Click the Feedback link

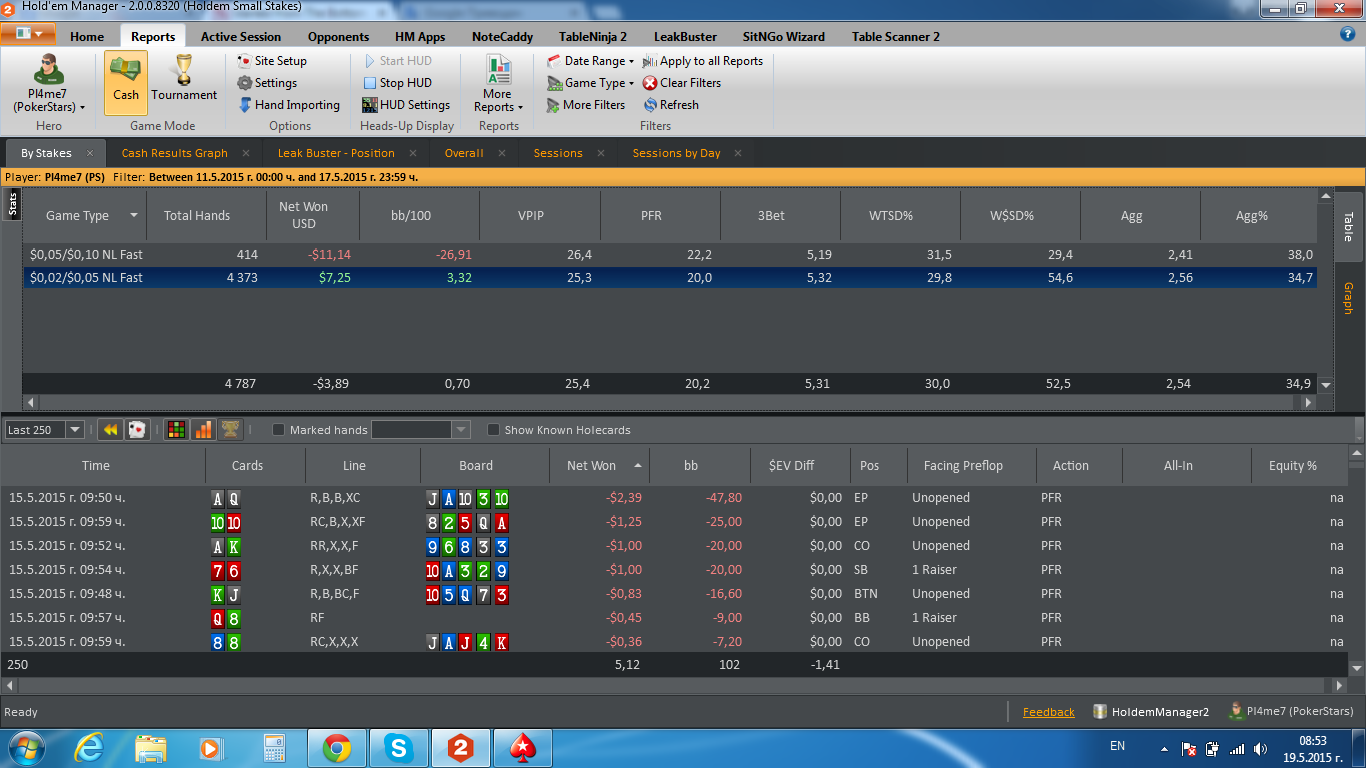click(1048, 712)
